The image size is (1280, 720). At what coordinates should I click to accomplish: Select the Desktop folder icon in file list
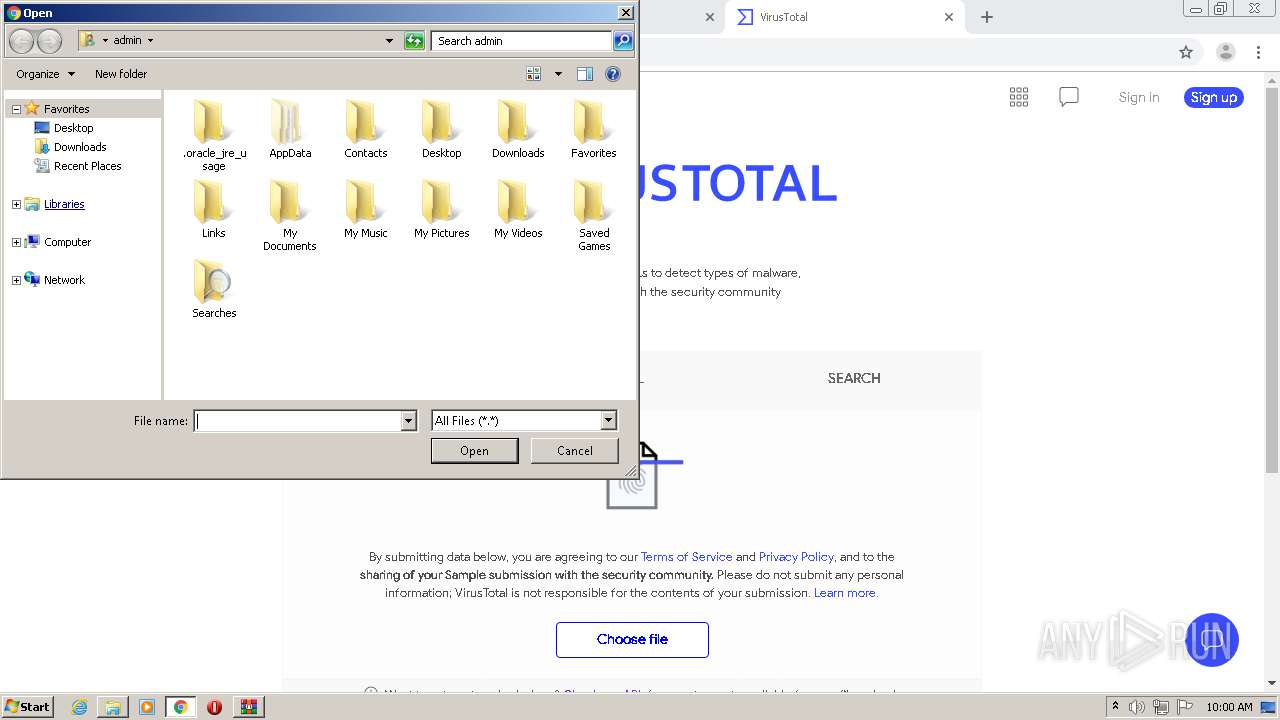pos(442,129)
